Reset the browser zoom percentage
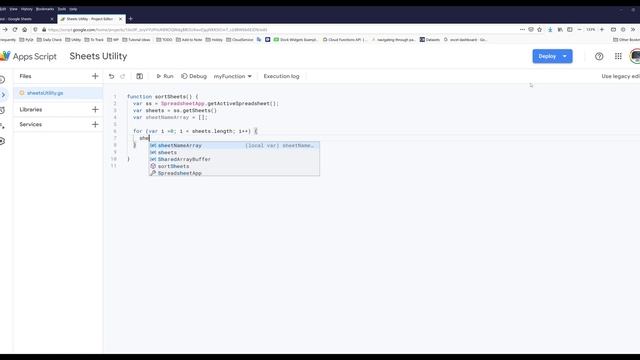 point(591,29)
